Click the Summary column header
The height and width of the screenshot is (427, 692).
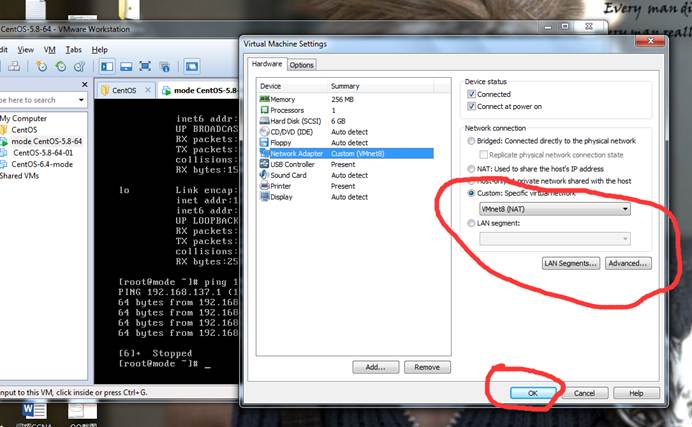coord(381,86)
